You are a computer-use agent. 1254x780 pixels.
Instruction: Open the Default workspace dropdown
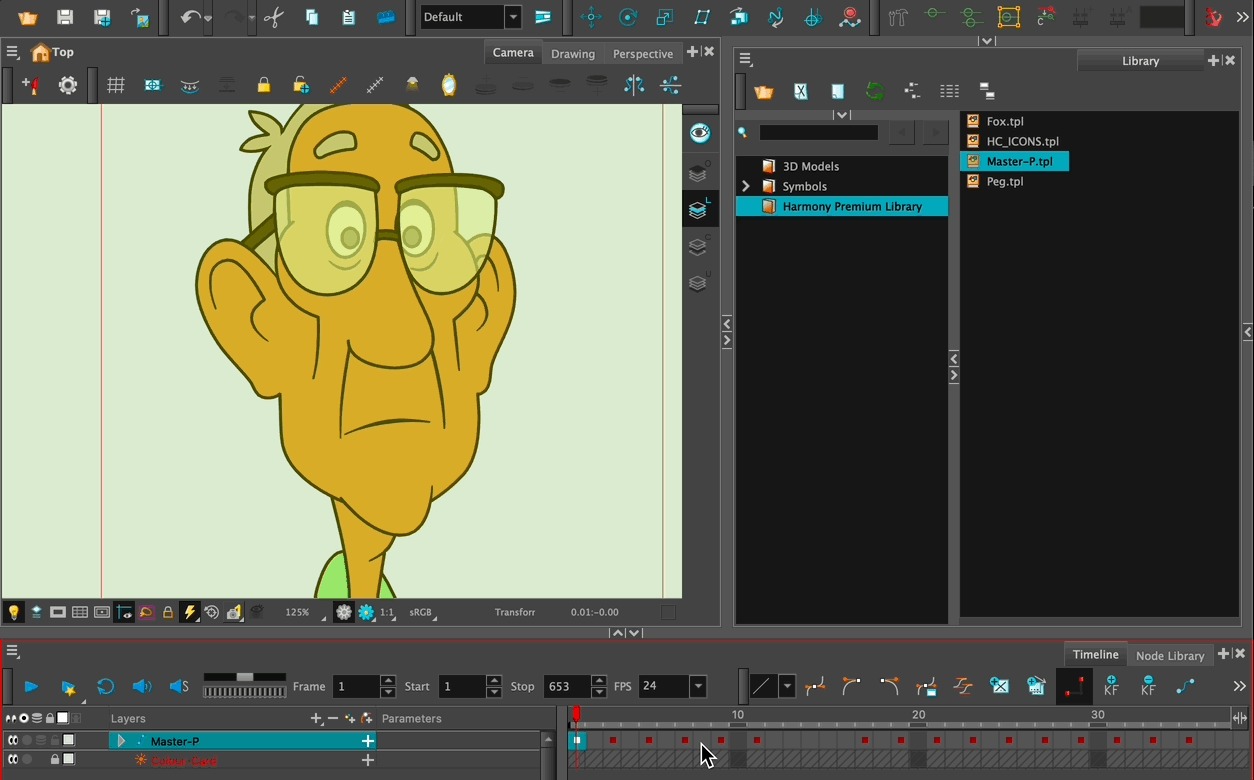(513, 17)
